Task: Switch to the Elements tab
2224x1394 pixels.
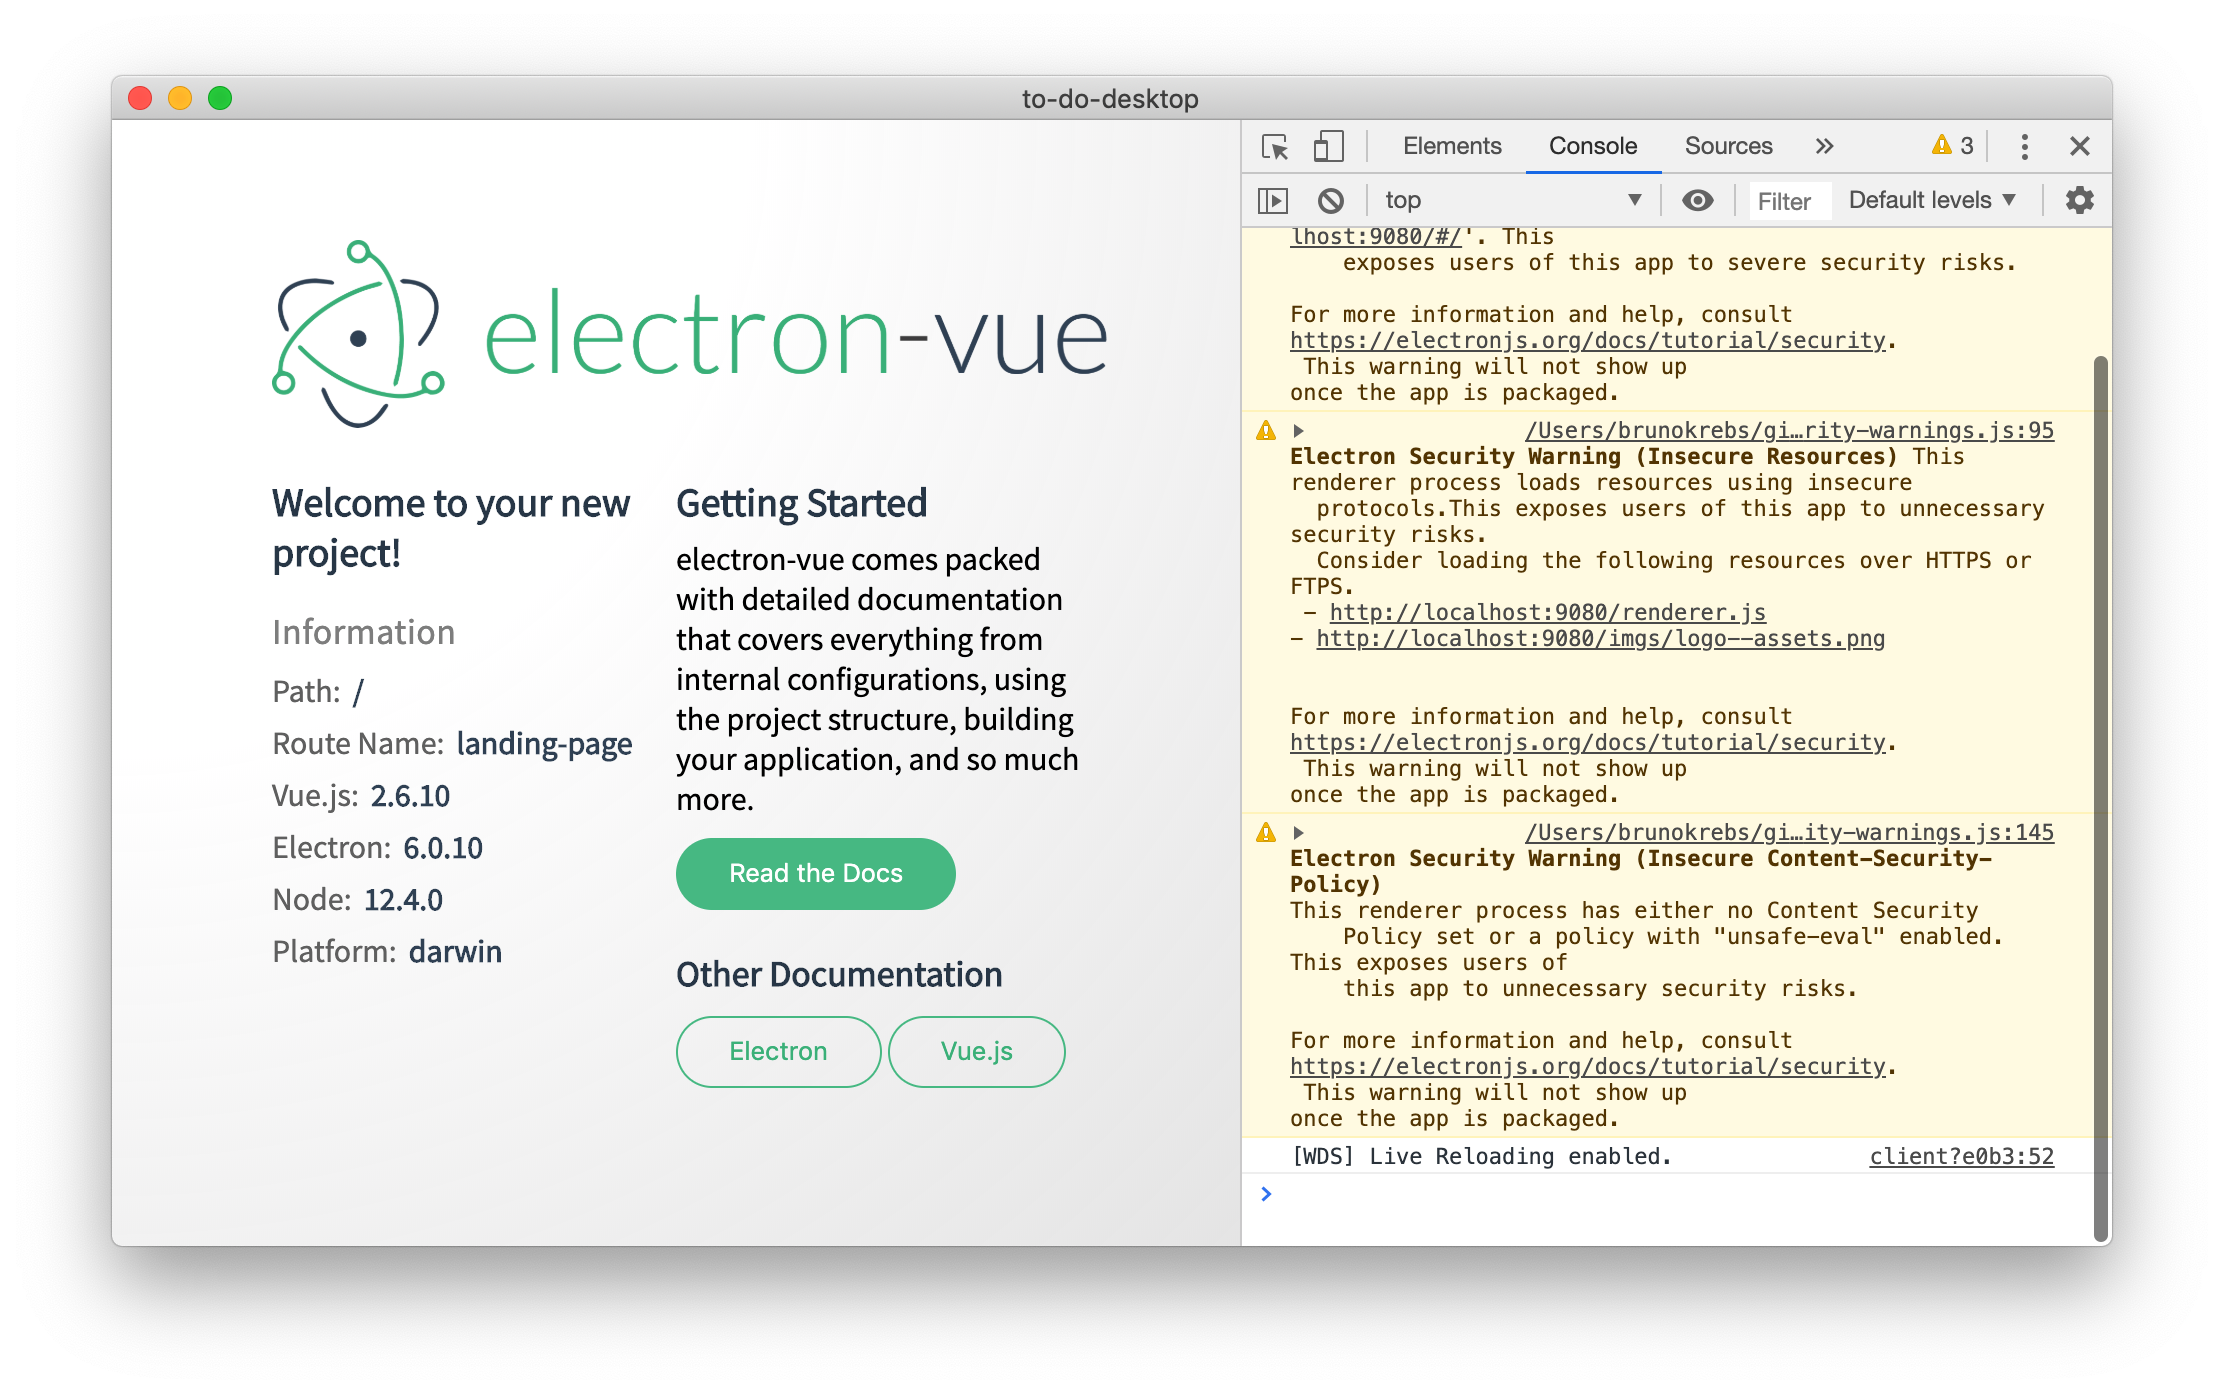Action: click(x=1451, y=147)
